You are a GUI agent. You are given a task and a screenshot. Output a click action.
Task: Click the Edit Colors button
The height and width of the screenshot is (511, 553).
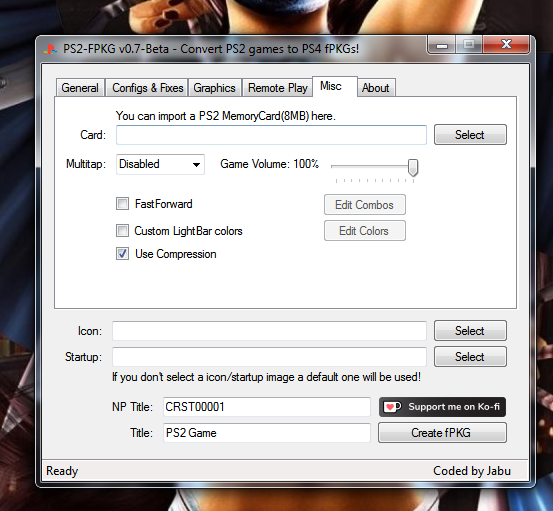click(x=365, y=231)
